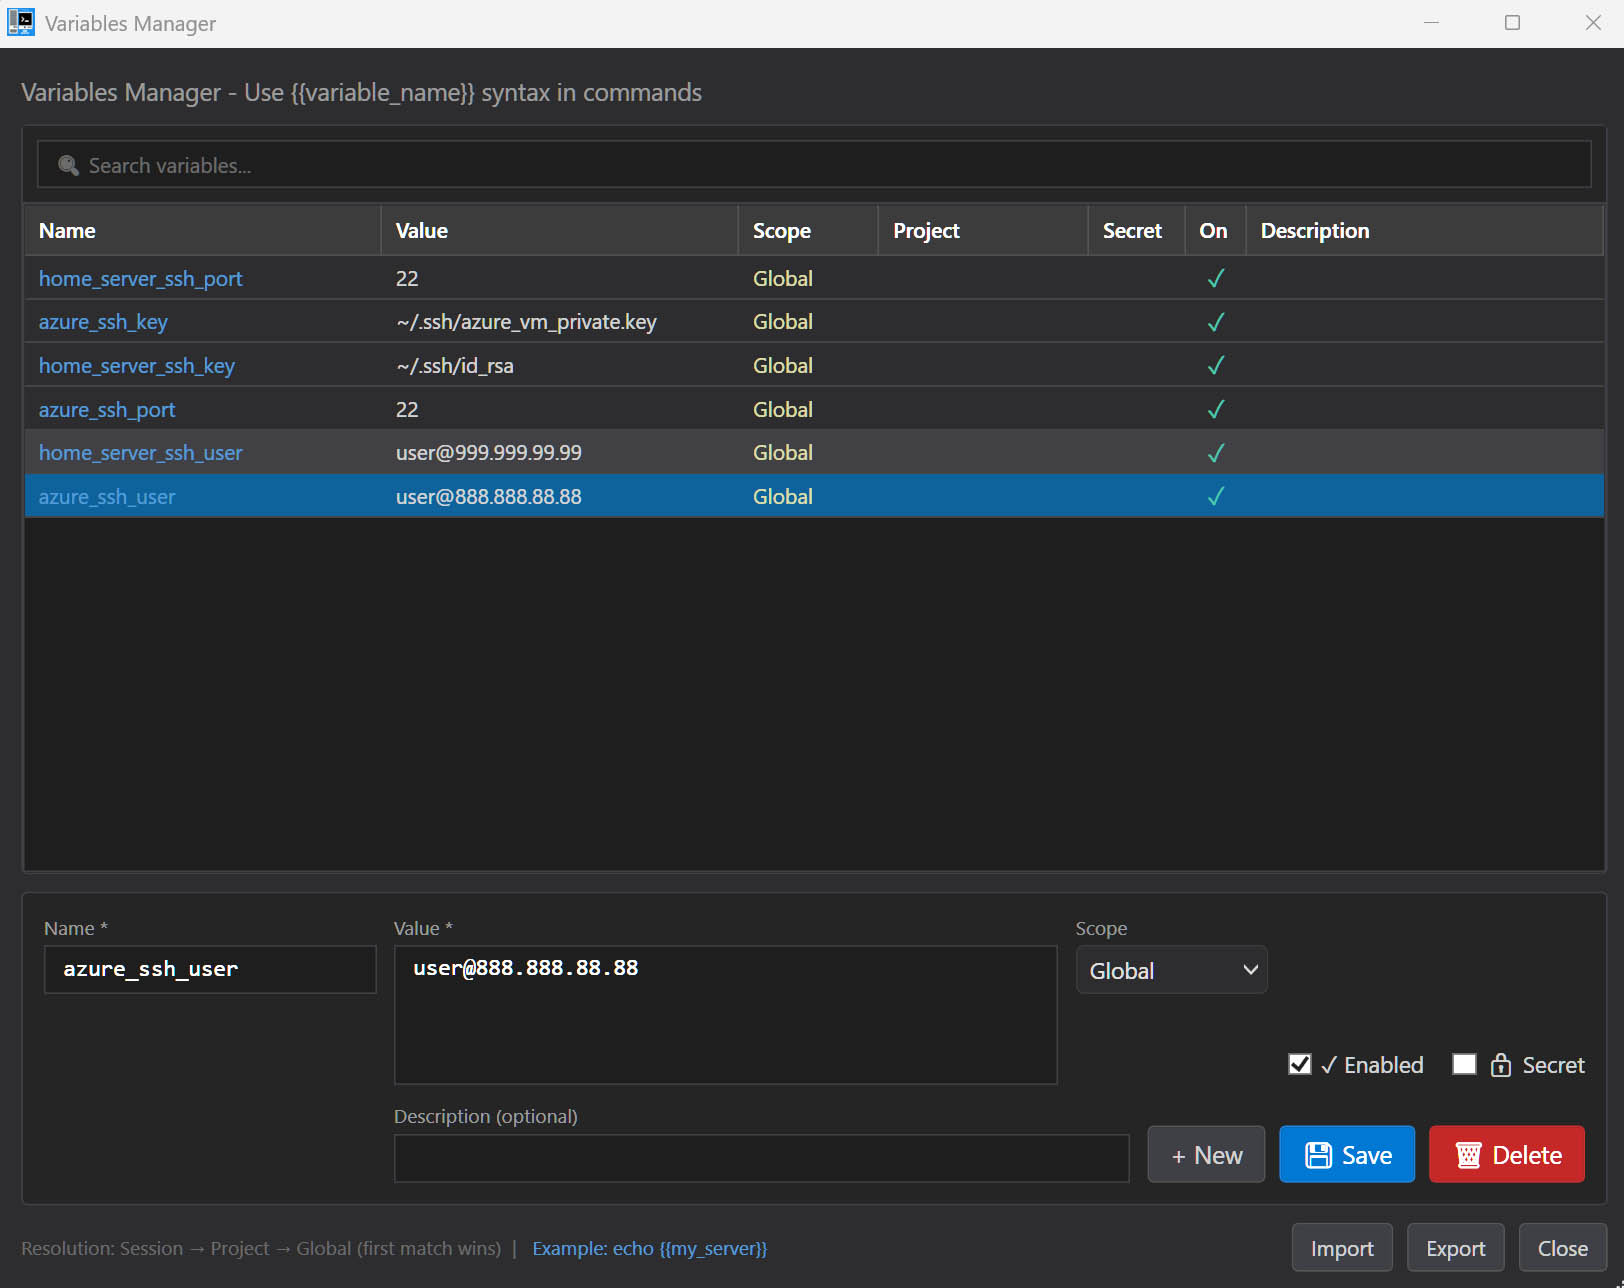Viewport: 1624px width, 1288px height.
Task: Click the padlock icon next to Secret checkbox
Action: click(x=1500, y=1064)
